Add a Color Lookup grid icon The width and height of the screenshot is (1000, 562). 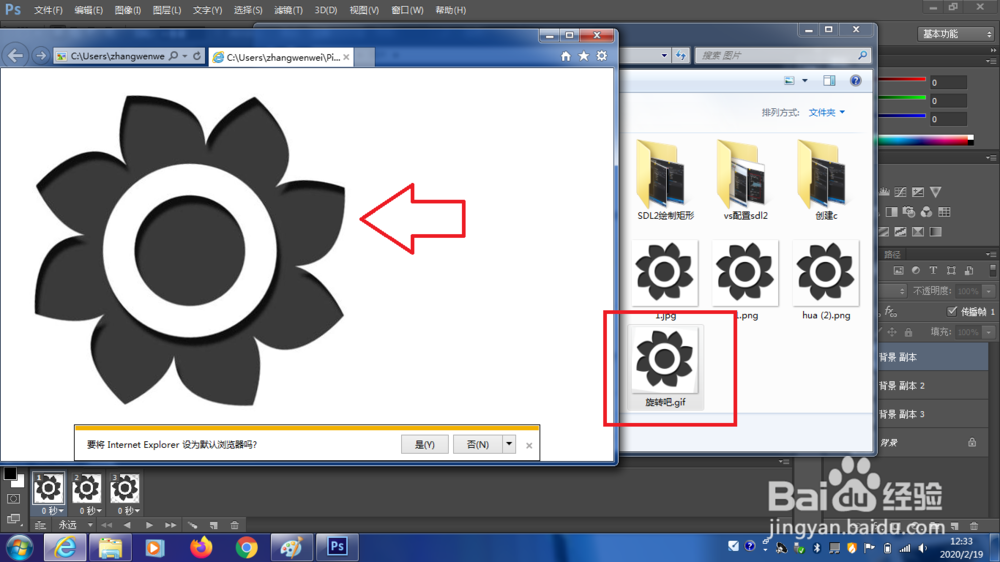click(x=944, y=212)
